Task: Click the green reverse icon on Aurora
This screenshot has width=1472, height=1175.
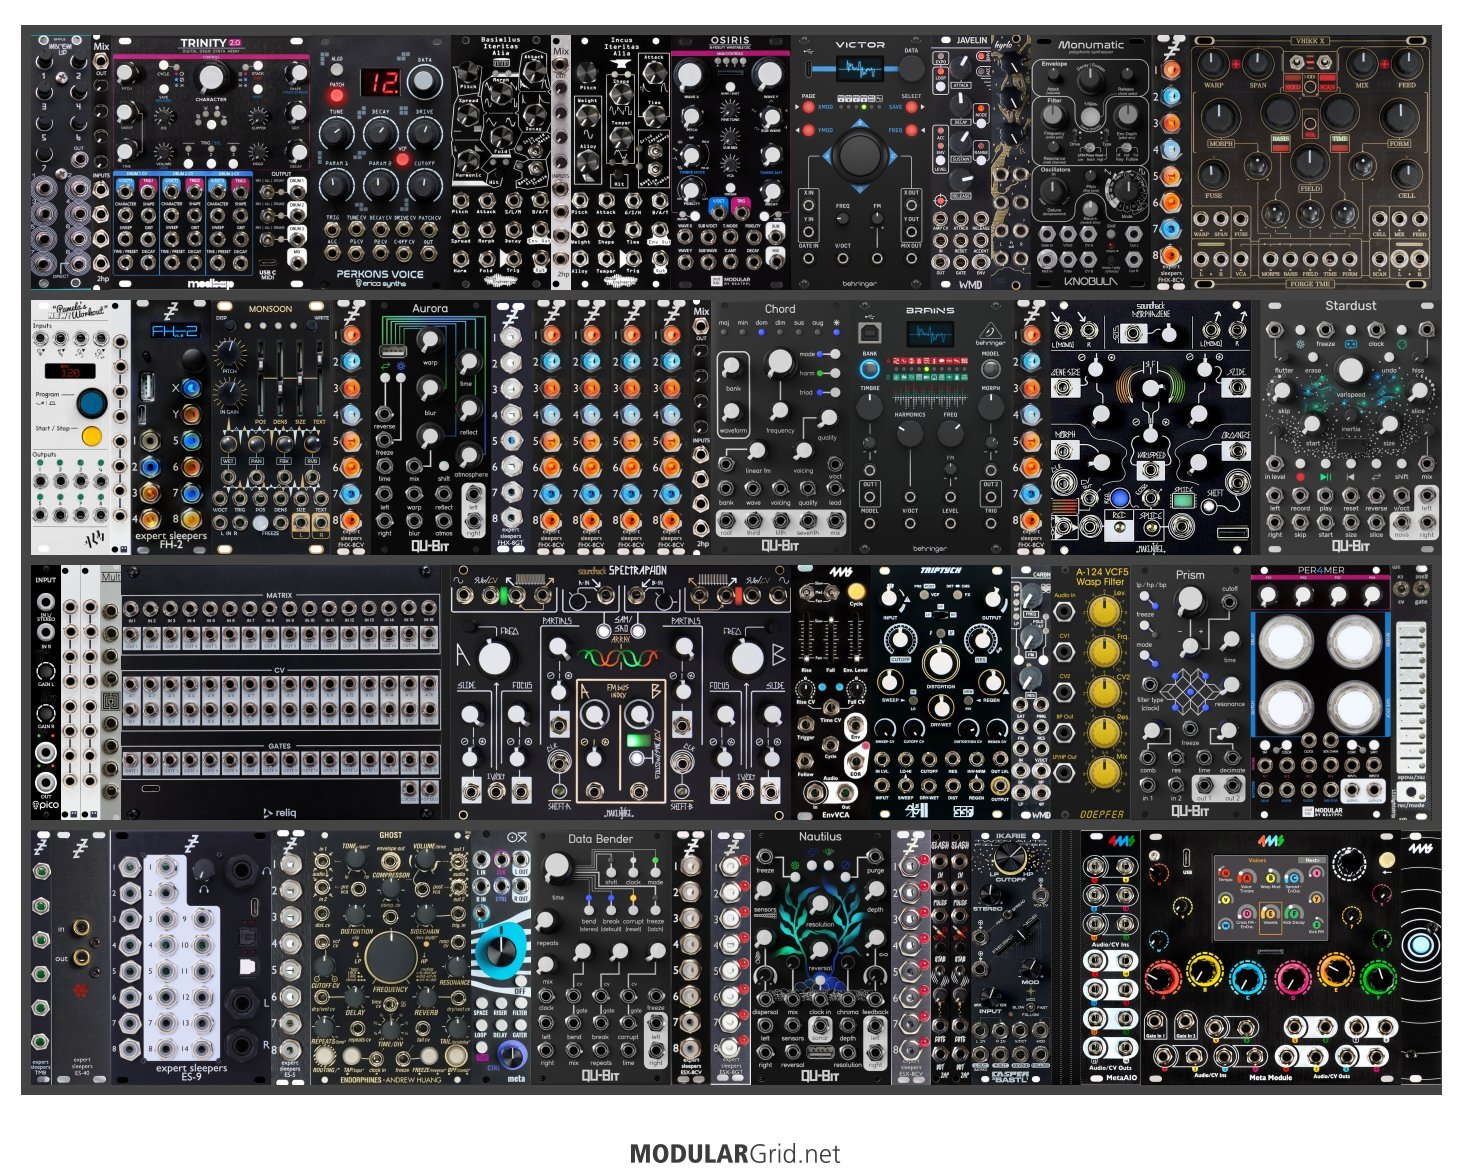Action: (385, 368)
